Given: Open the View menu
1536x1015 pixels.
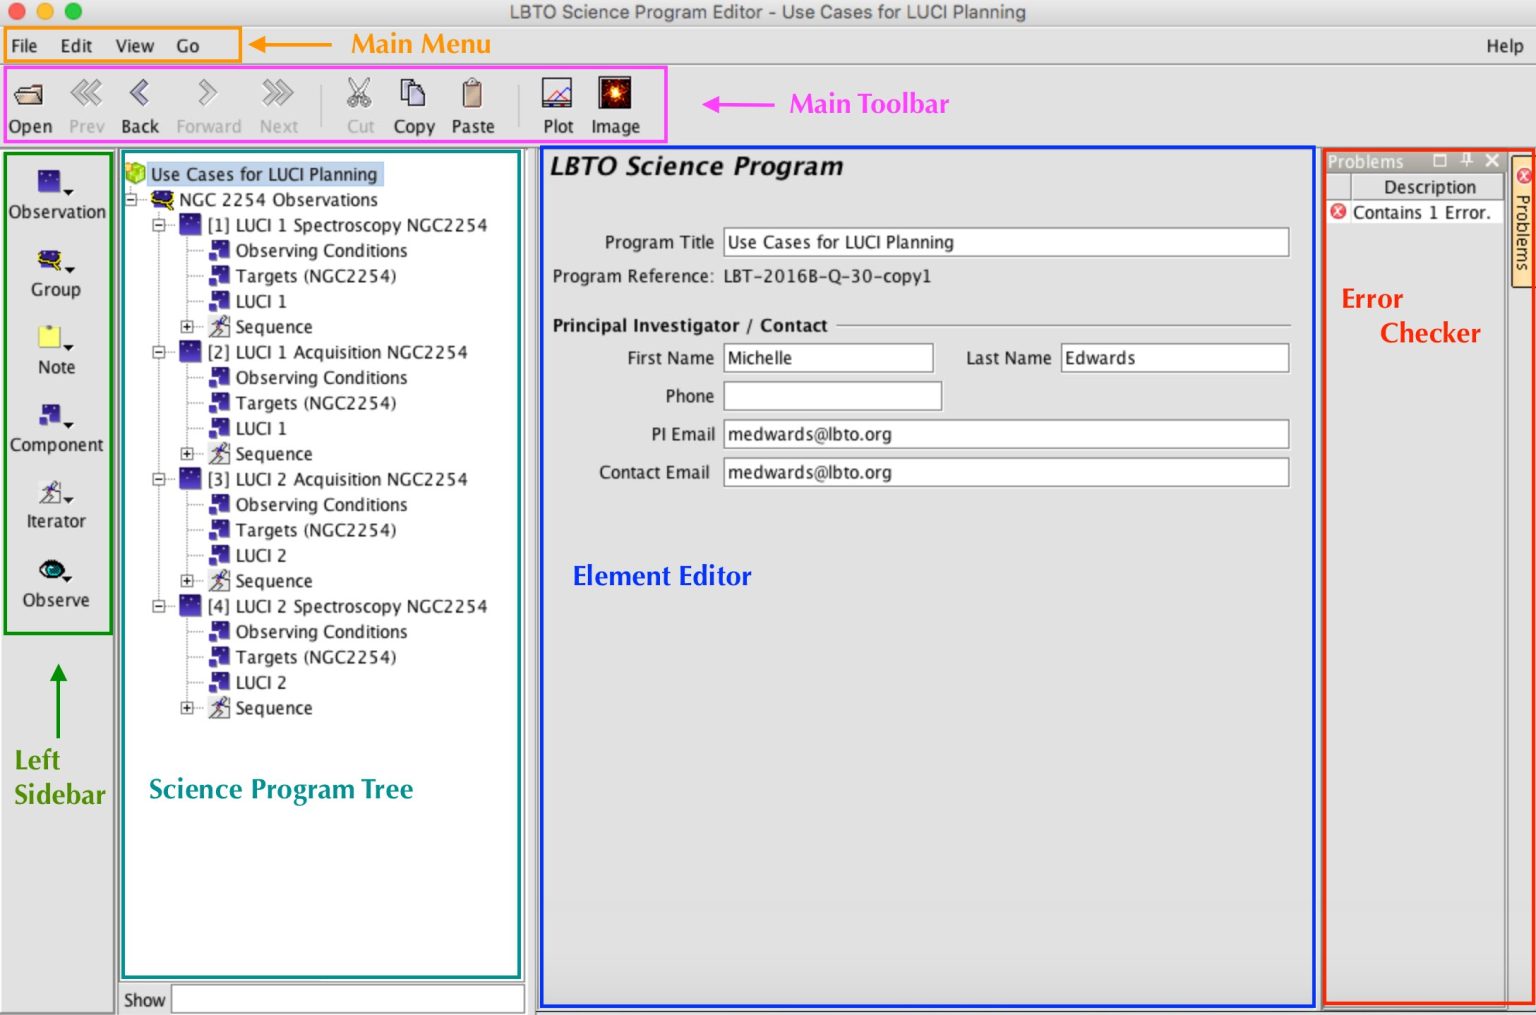Looking at the screenshot, I should pos(135,46).
